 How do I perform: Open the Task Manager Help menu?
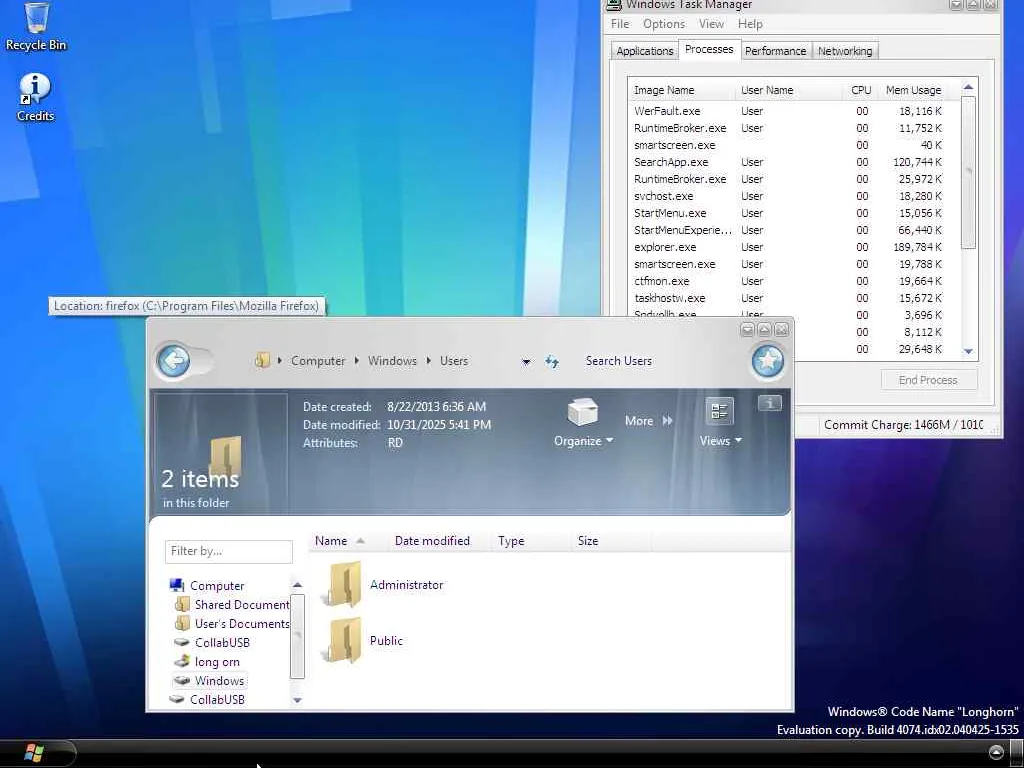pyautogui.click(x=750, y=24)
